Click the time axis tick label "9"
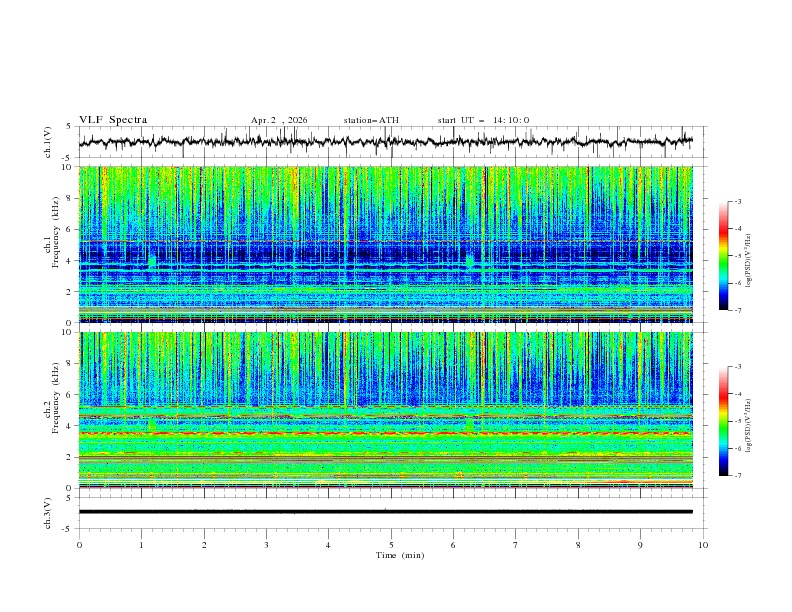Viewport: 792px width, 612px height. (640, 545)
